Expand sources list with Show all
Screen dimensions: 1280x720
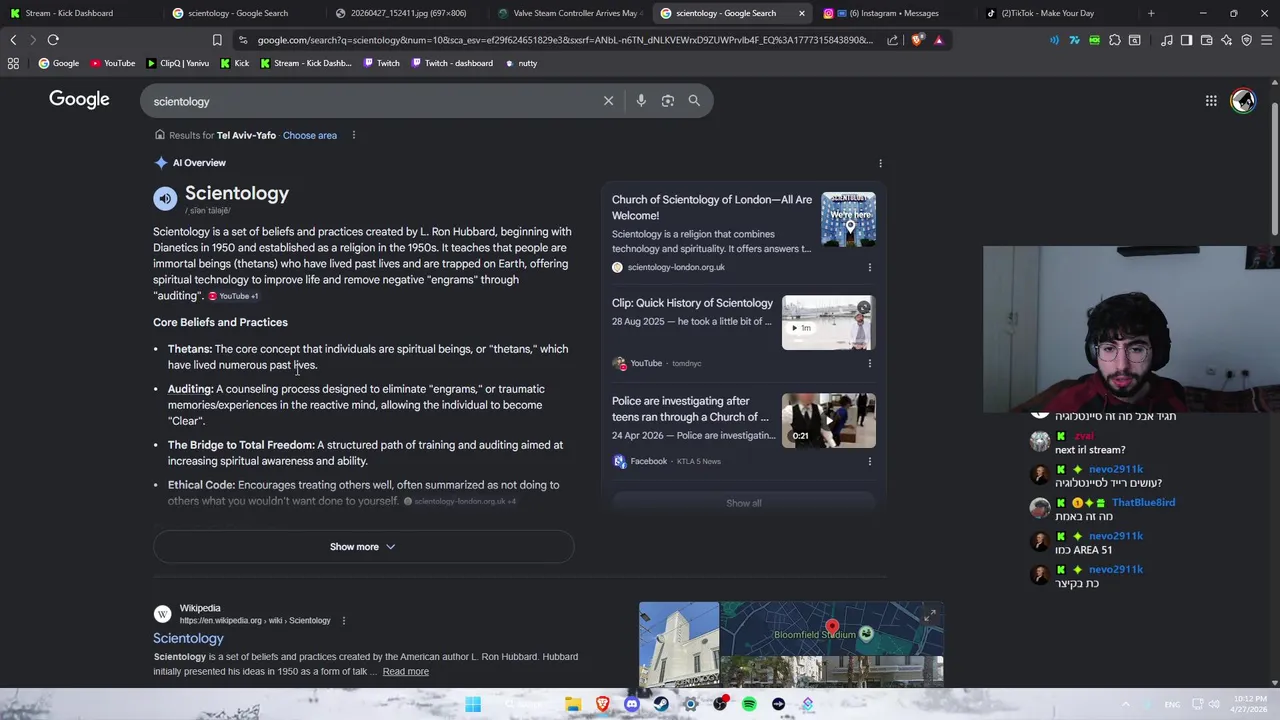coord(743,503)
